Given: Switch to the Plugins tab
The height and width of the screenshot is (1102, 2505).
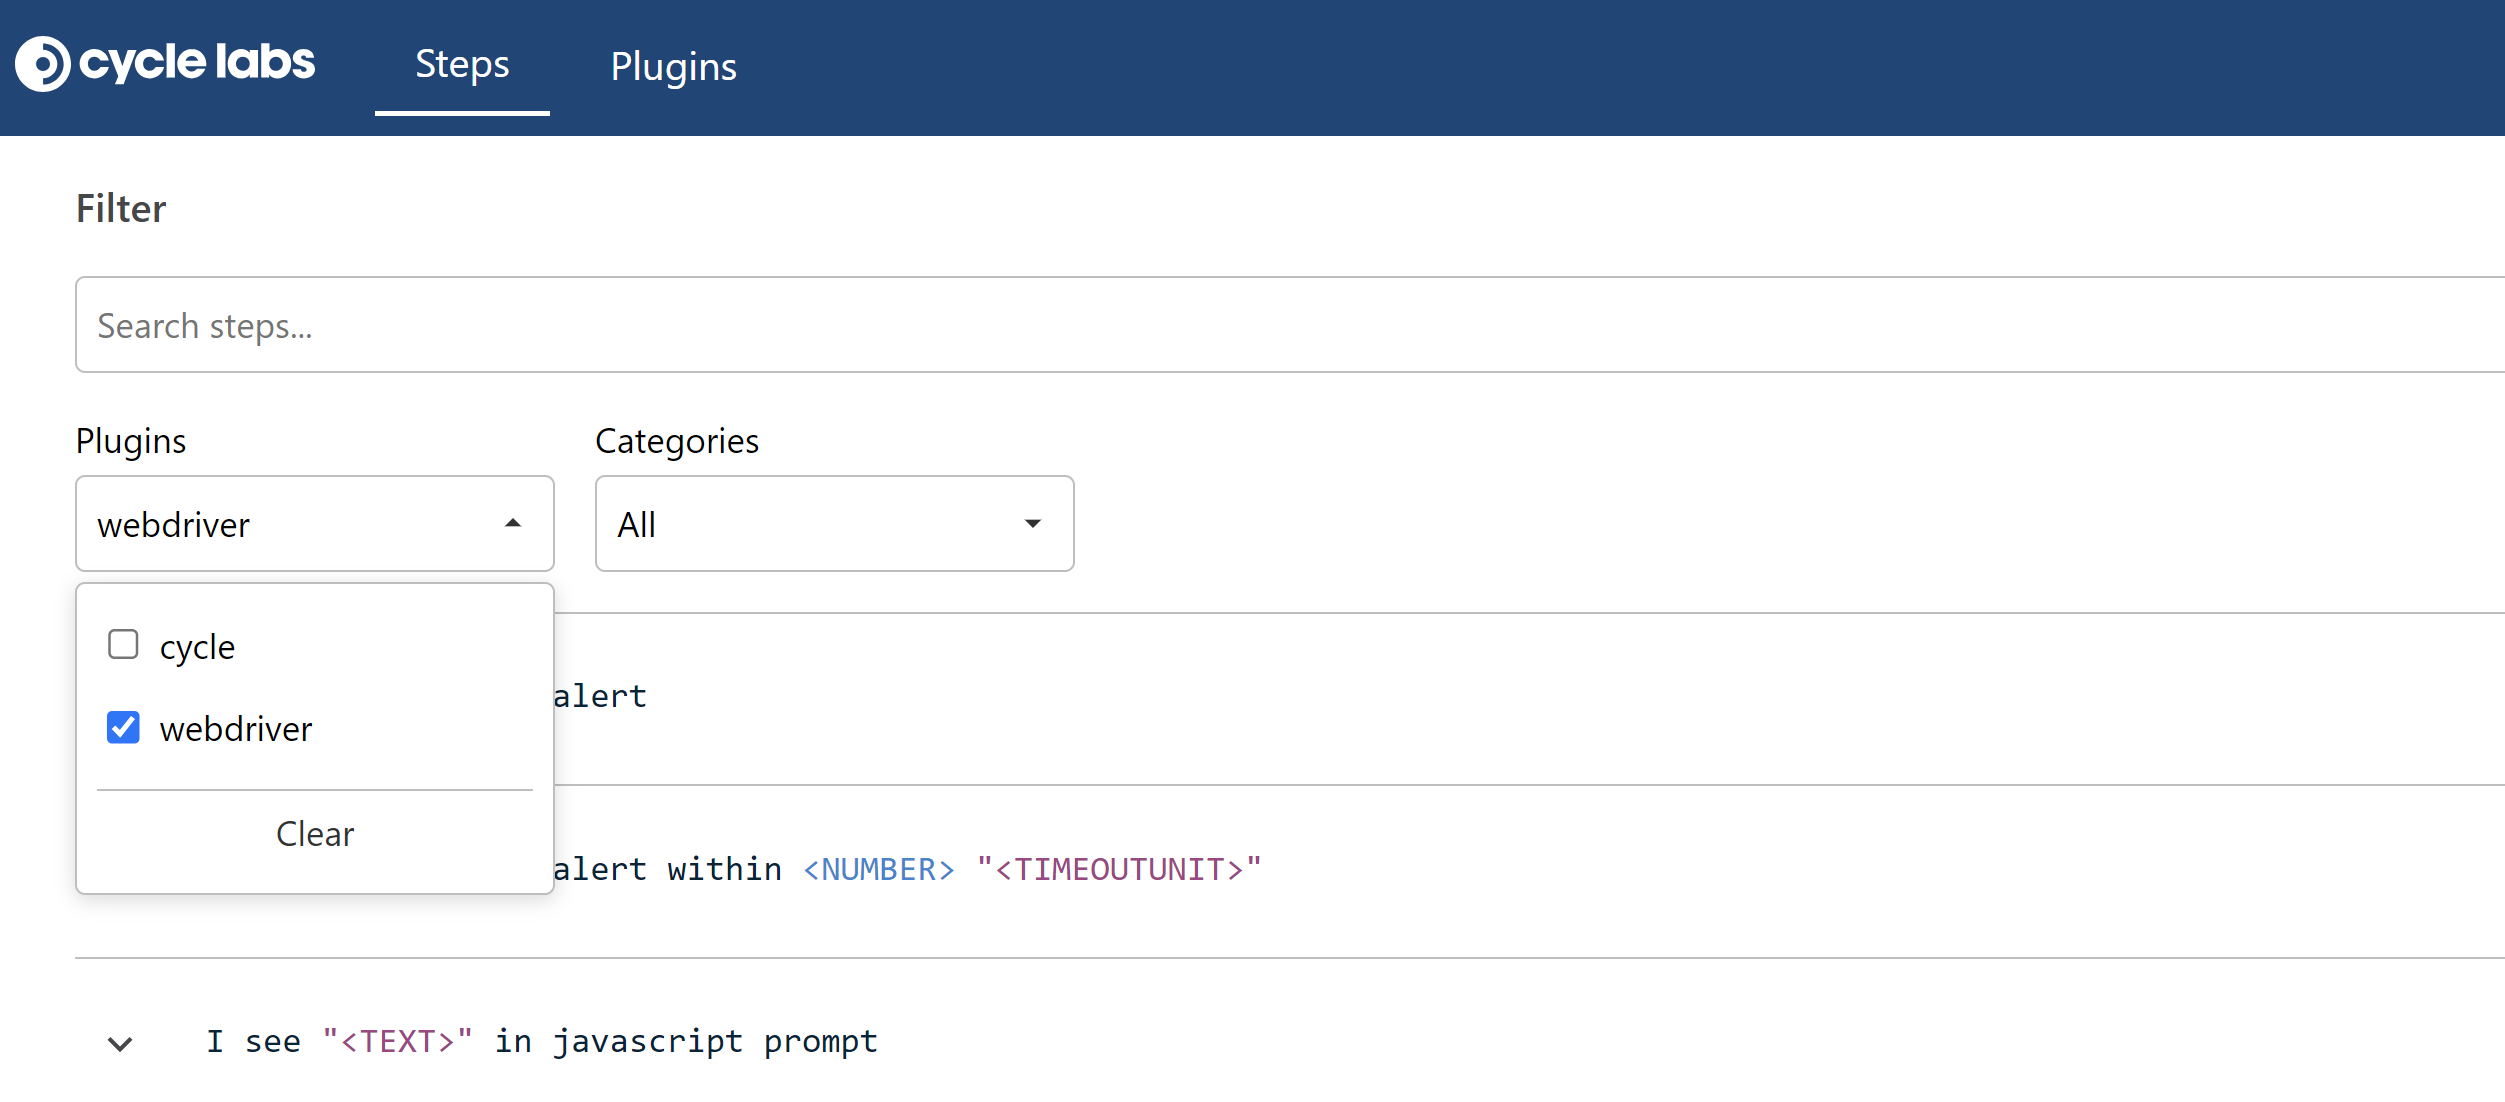Looking at the screenshot, I should click(673, 66).
